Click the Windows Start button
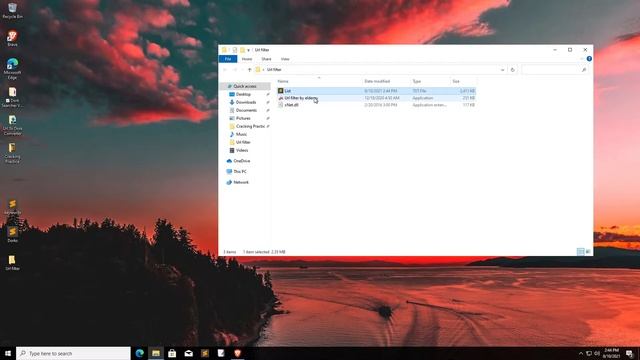This screenshot has height=360, width=640. pos(8,353)
